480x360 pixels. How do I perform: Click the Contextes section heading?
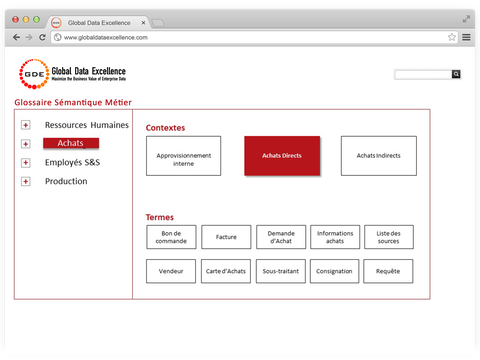[x=165, y=128]
